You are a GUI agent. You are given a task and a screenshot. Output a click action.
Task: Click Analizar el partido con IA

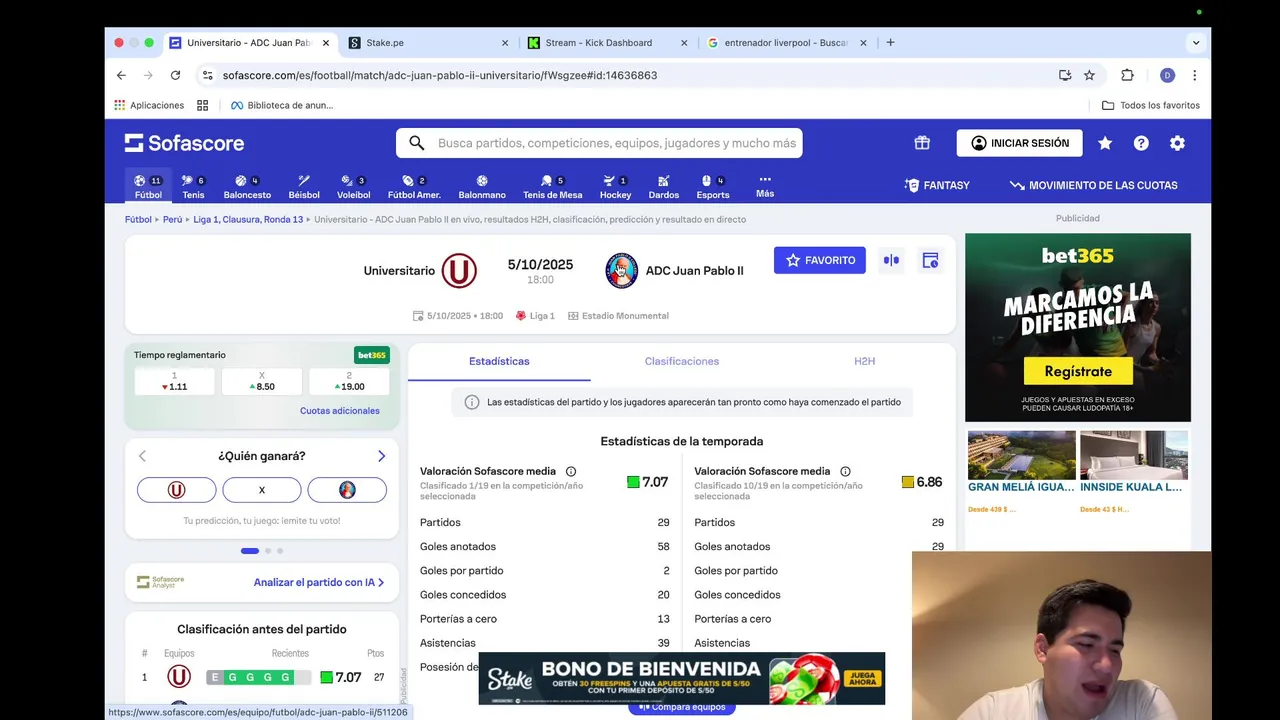(319, 582)
